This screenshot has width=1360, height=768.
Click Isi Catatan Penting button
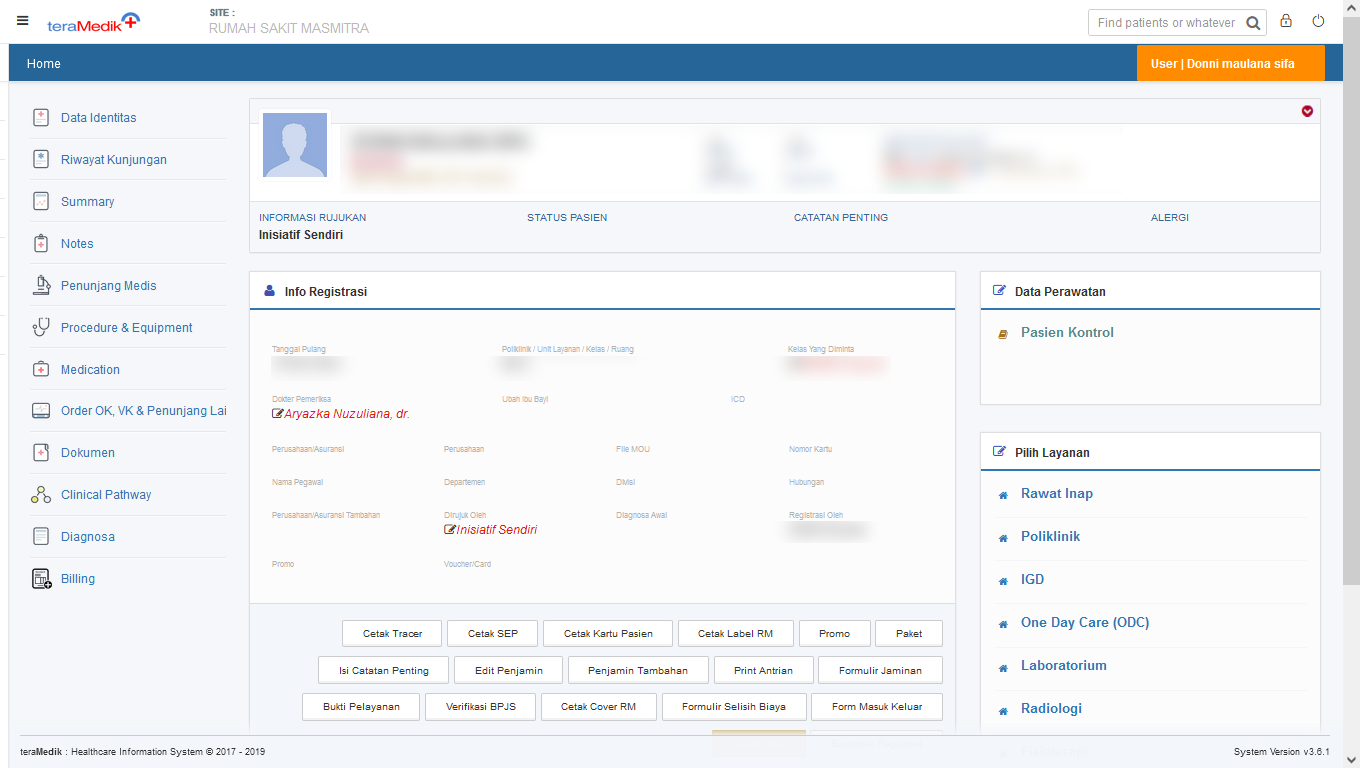384,670
